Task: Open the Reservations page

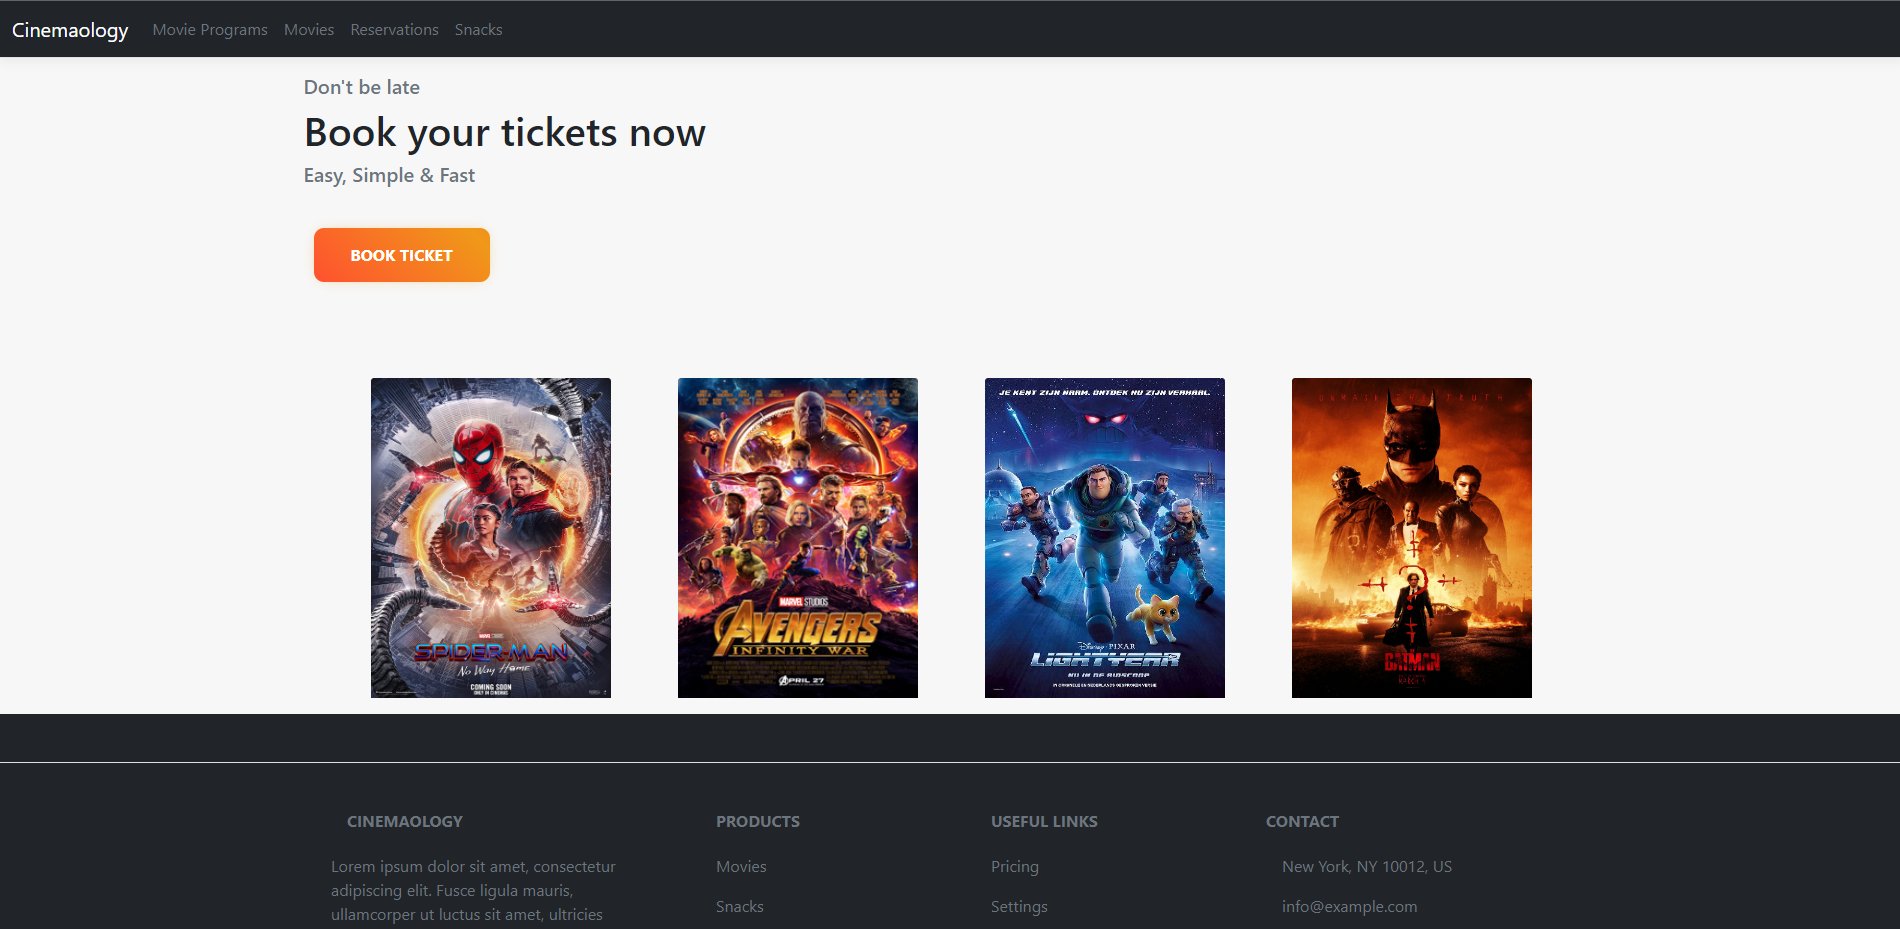Action: [x=393, y=29]
